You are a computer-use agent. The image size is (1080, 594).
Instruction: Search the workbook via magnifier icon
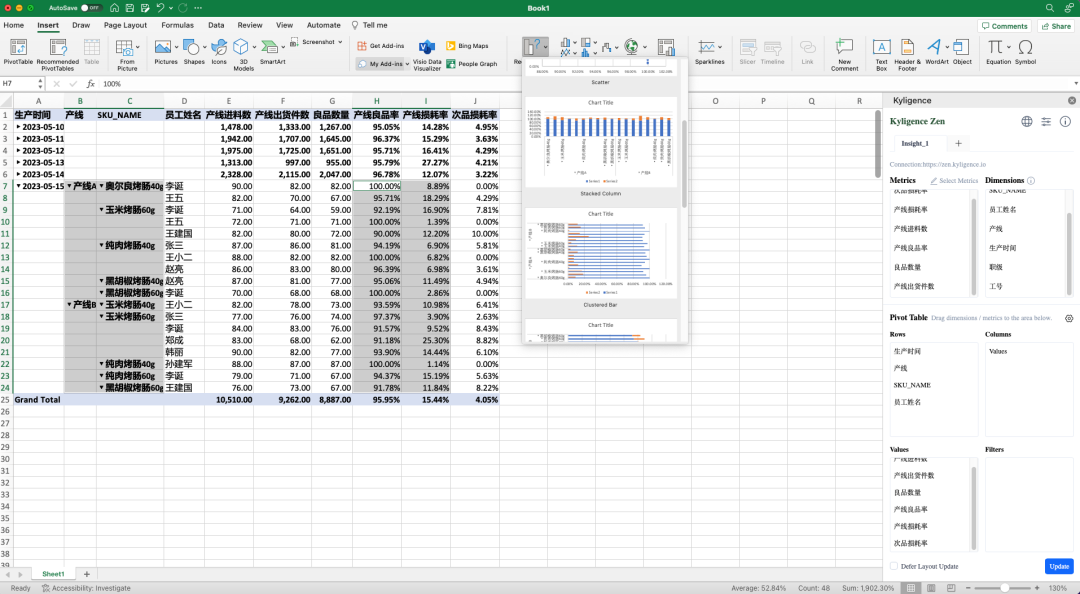coord(1050,8)
